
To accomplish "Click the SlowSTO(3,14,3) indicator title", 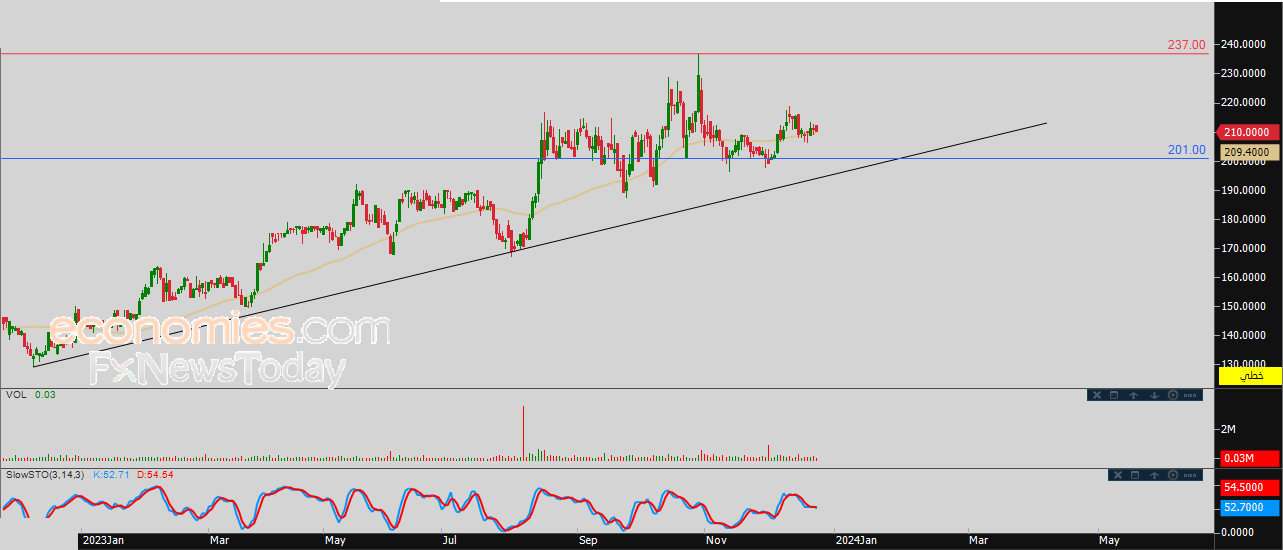I will point(47,474).
